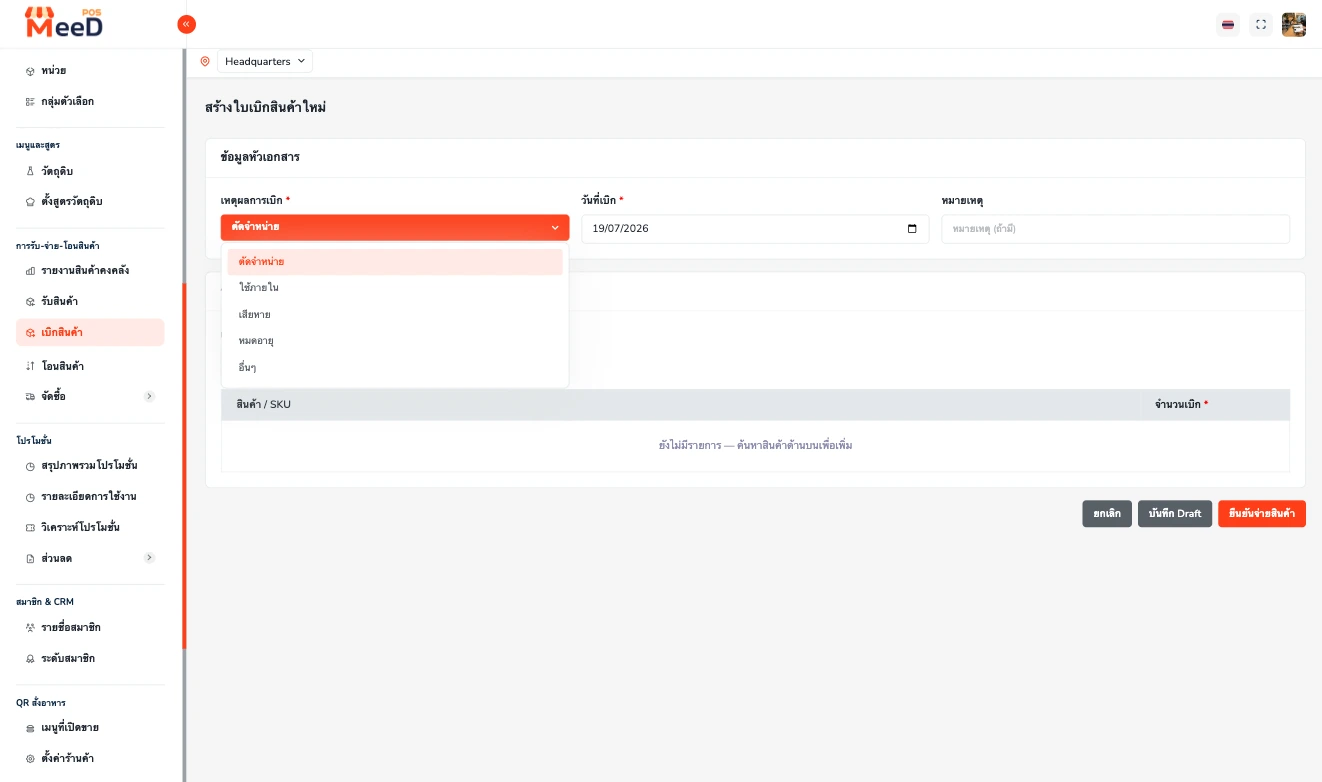Screen dimensions: 1322x782
Task: Open the โอนสินค้า page
Action: point(90,366)
